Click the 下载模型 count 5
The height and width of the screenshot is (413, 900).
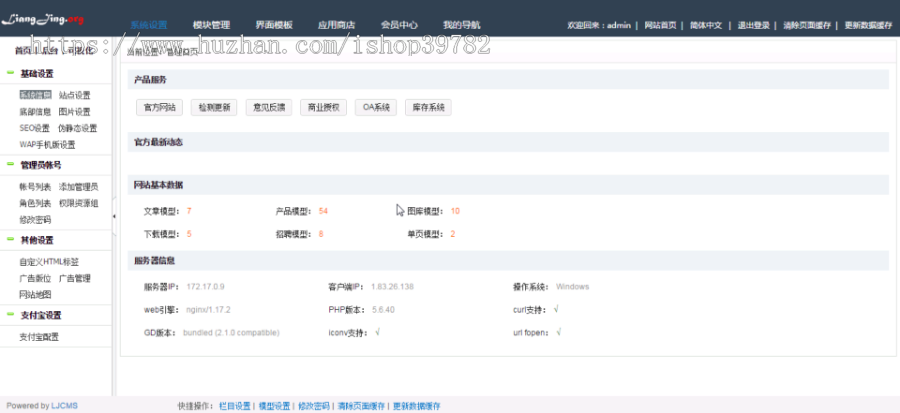click(x=189, y=234)
